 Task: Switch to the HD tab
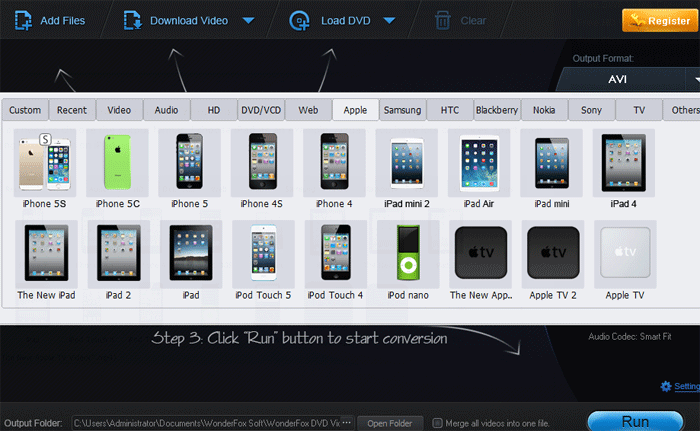(x=214, y=110)
